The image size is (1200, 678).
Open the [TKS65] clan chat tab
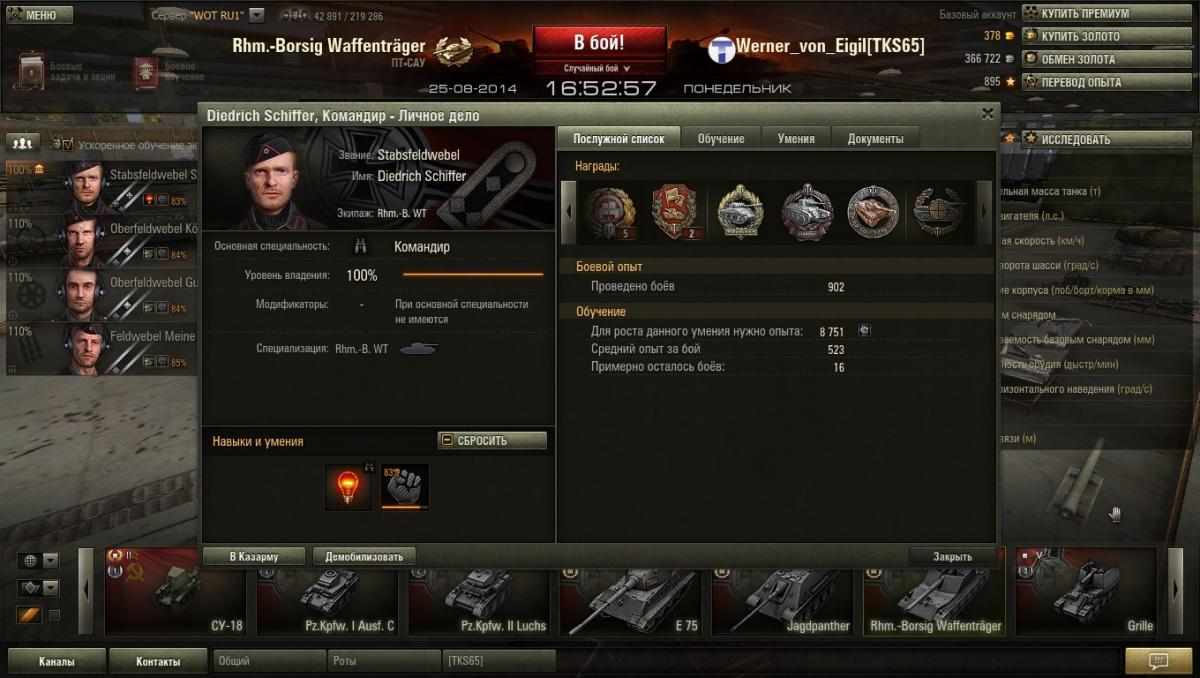(499, 661)
